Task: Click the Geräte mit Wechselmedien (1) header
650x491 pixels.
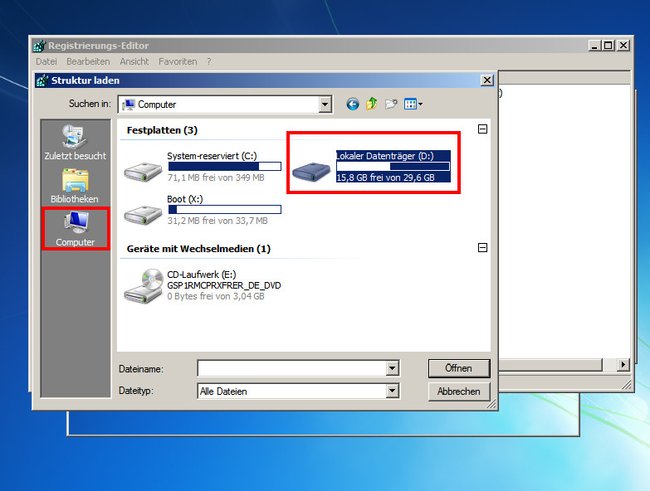Action: point(199,249)
